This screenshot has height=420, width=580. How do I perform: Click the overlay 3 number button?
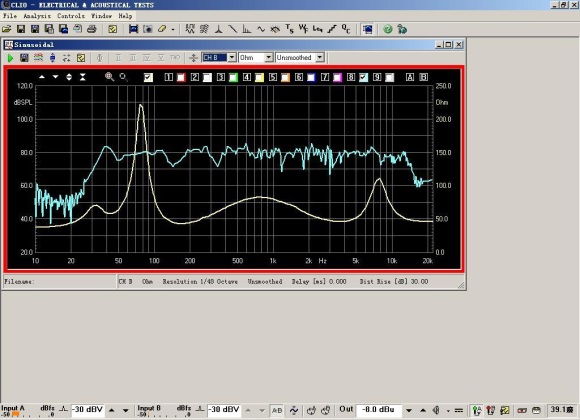[221, 77]
